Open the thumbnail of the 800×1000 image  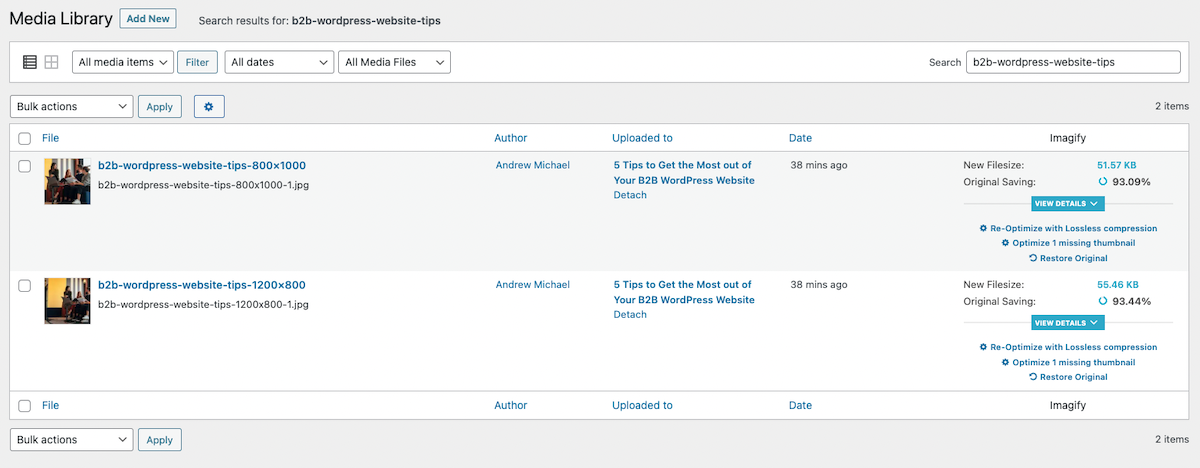(68, 181)
